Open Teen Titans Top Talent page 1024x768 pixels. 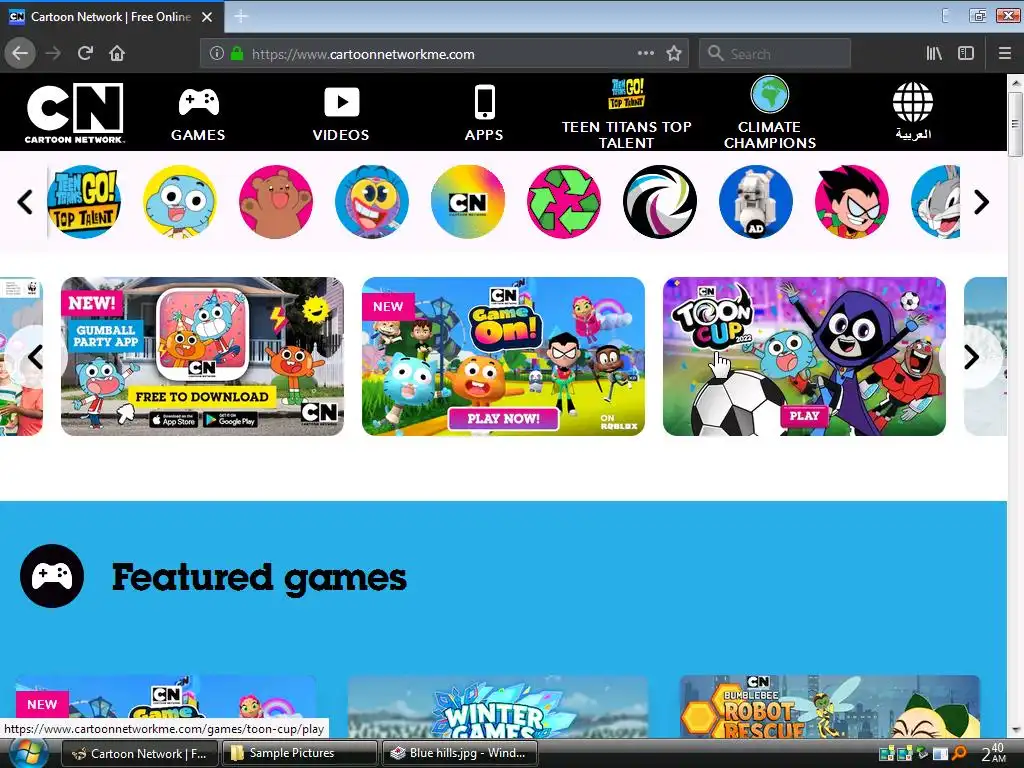tap(627, 114)
